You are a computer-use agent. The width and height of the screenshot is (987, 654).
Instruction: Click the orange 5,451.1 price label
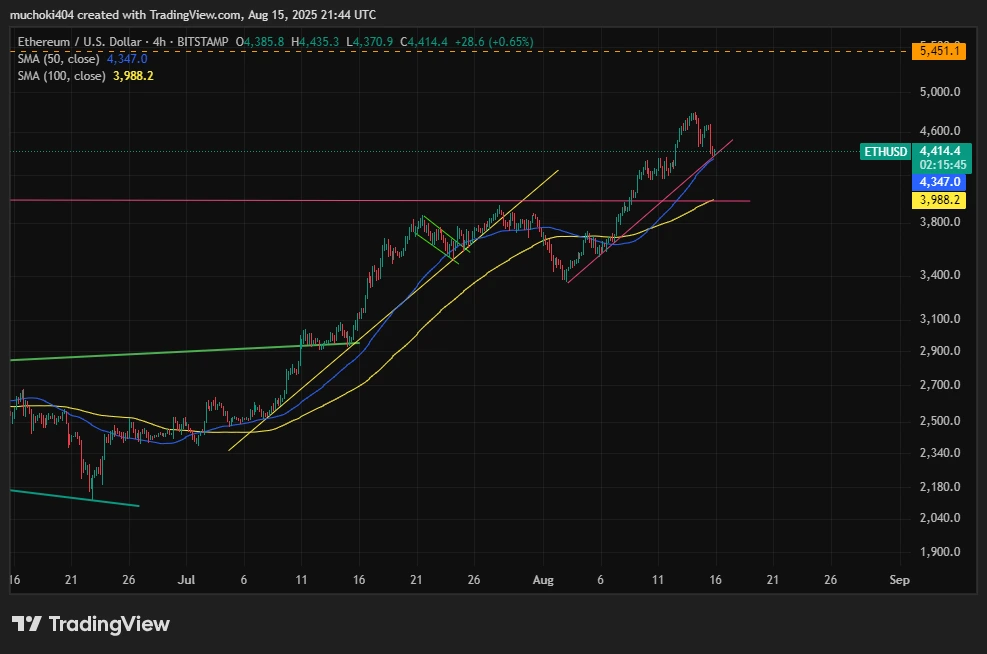click(937, 51)
